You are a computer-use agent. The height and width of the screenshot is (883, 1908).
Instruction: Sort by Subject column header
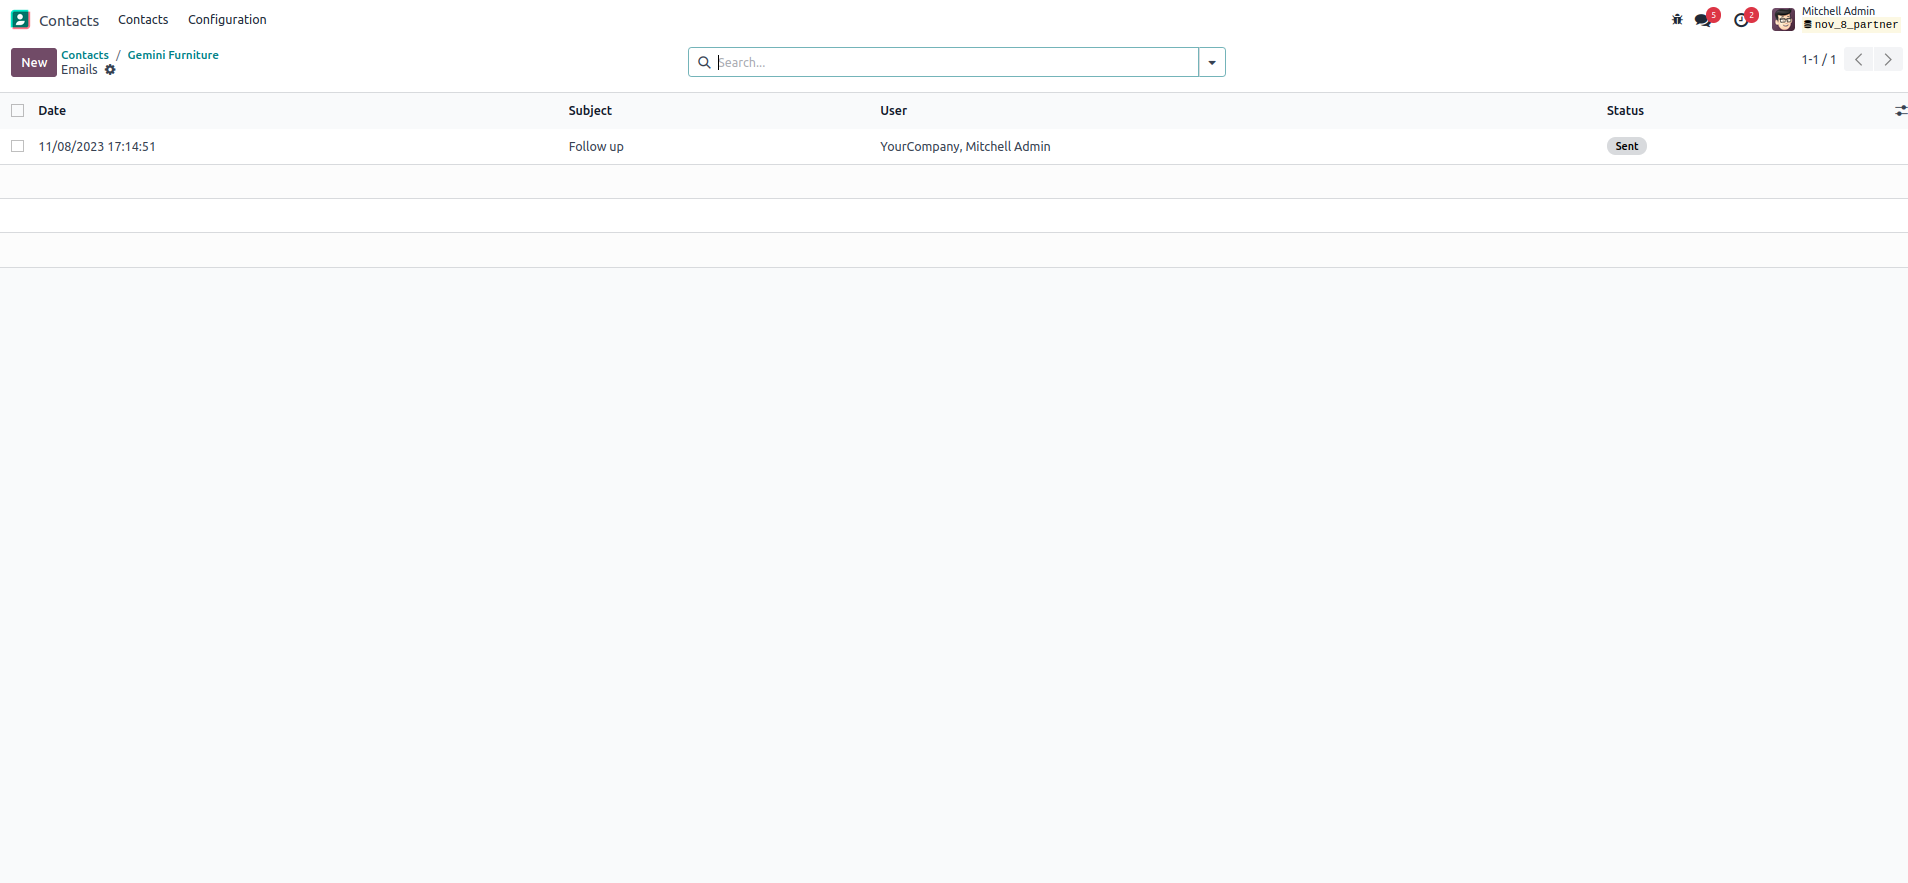click(x=590, y=111)
